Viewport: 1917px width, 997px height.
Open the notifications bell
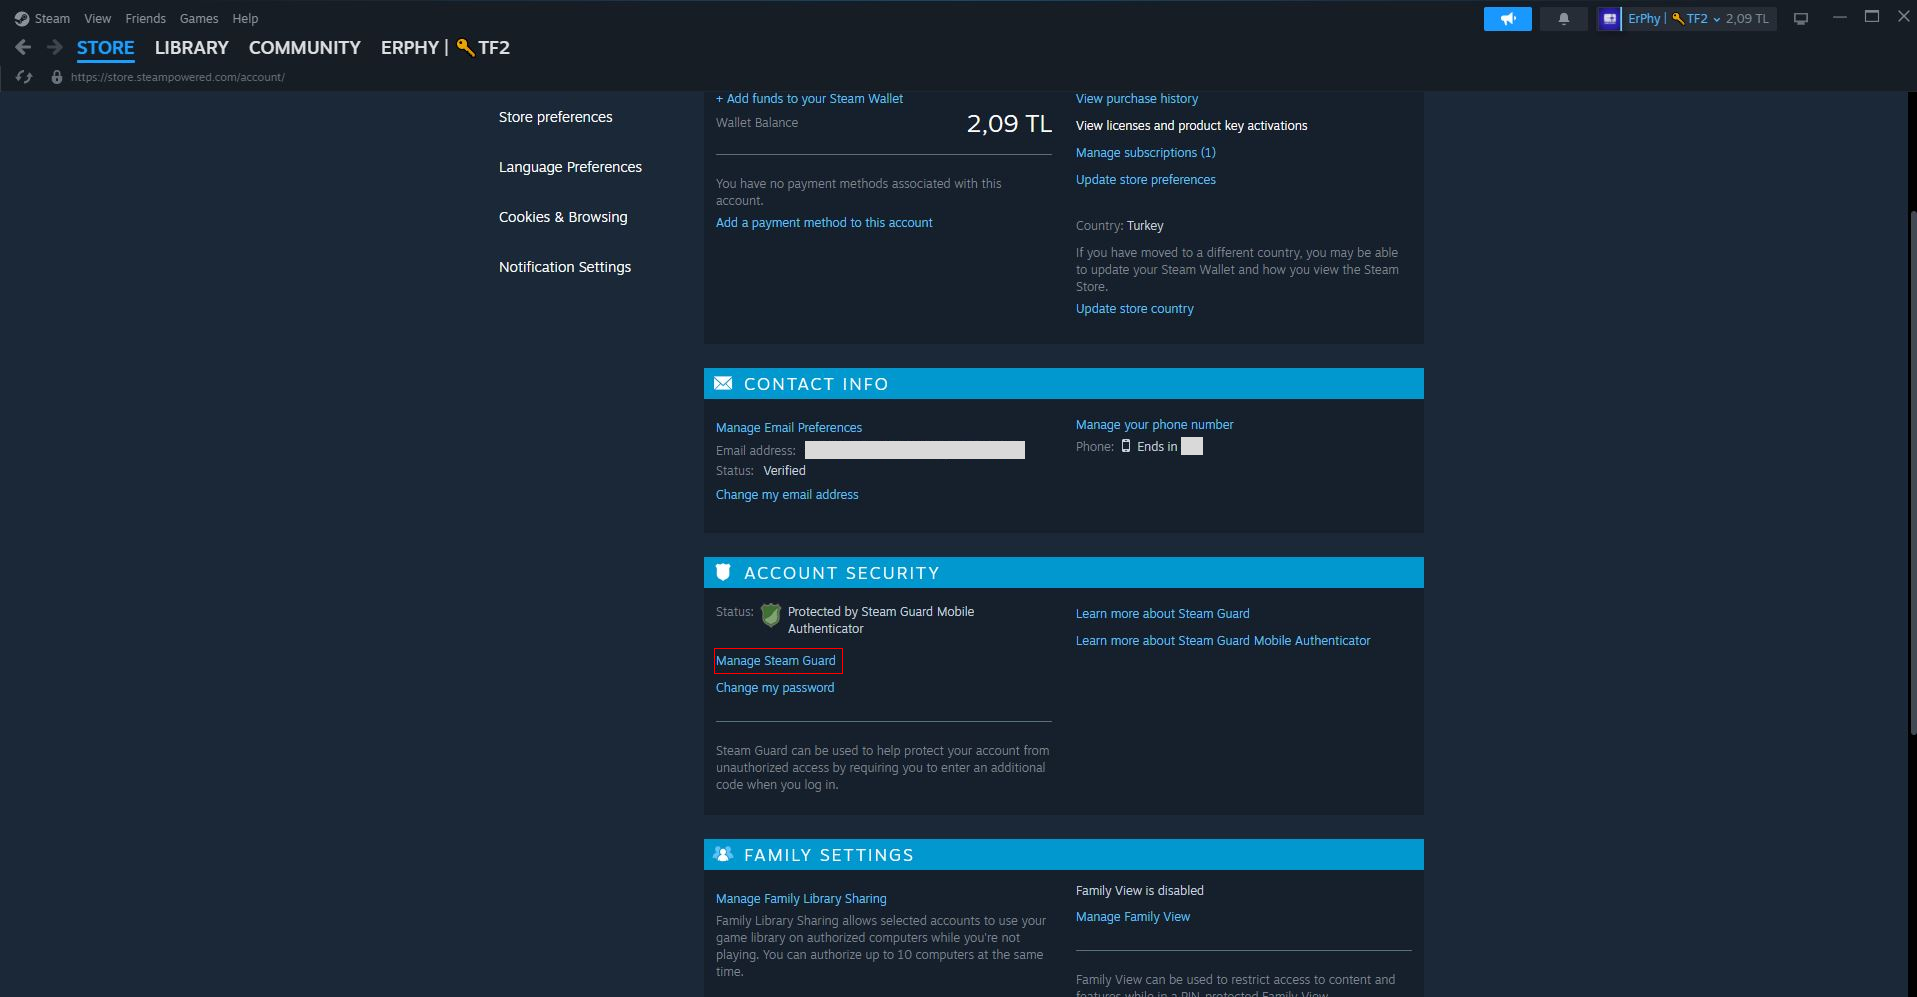1563,19
